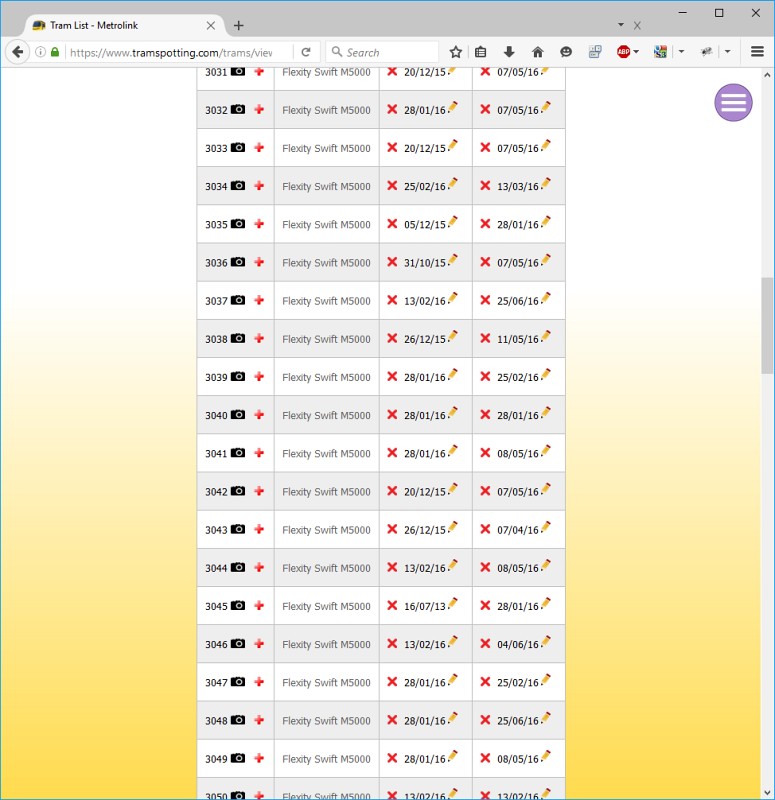Go to the home page icon

point(537,52)
